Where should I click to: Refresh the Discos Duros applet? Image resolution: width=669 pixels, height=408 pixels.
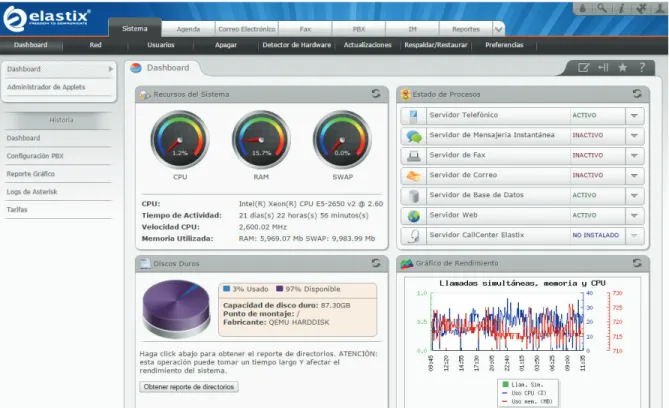(376, 263)
